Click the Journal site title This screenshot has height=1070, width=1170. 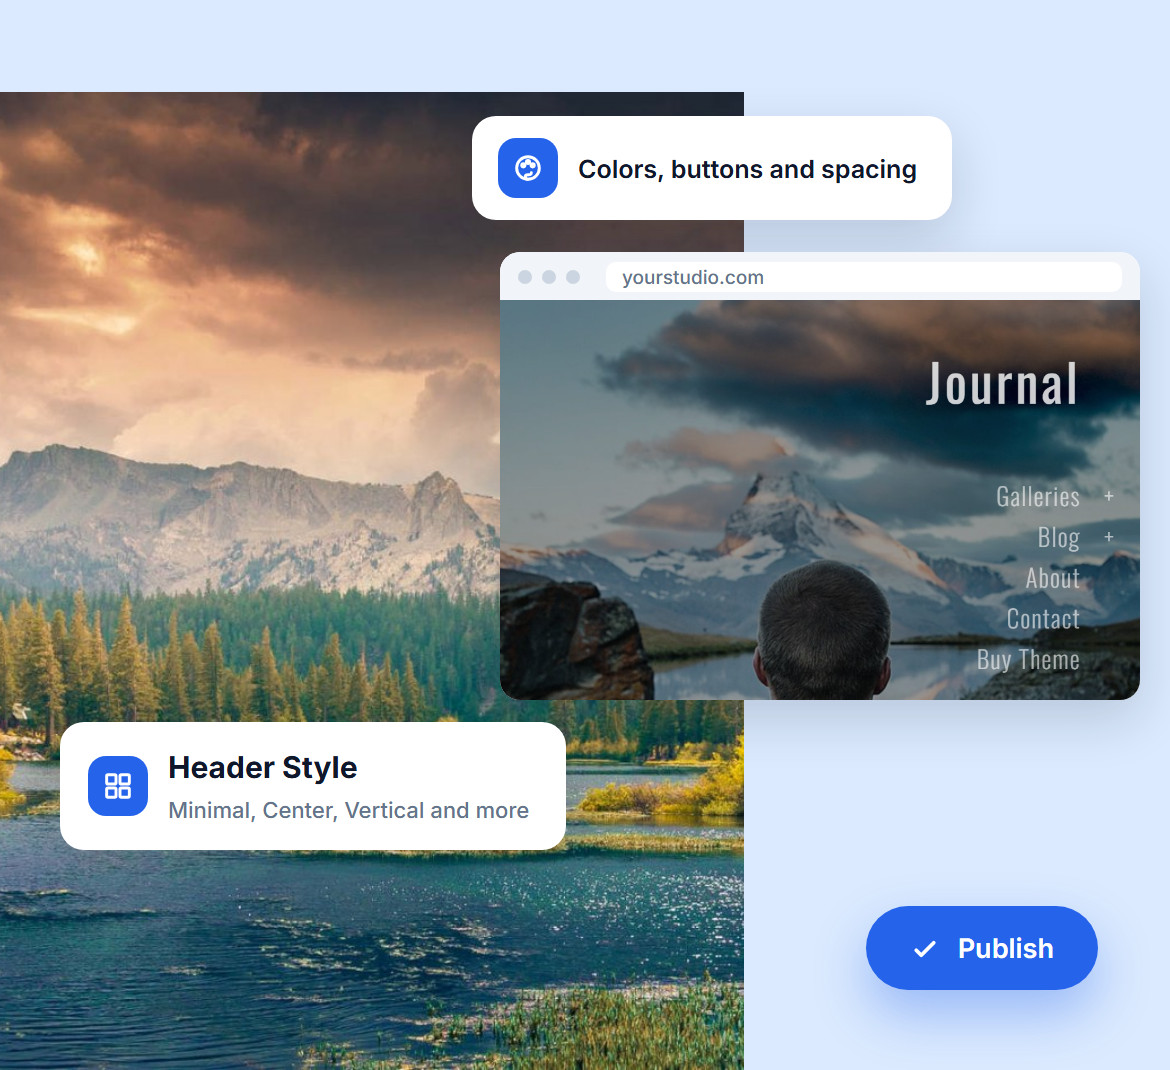click(x=1002, y=384)
